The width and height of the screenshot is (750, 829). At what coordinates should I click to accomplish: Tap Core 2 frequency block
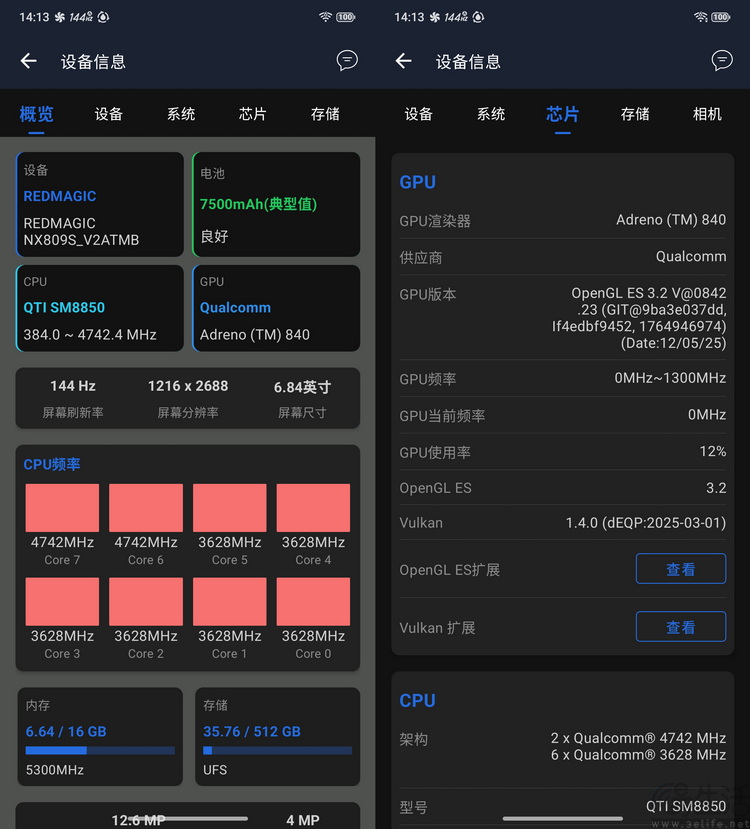click(146, 602)
